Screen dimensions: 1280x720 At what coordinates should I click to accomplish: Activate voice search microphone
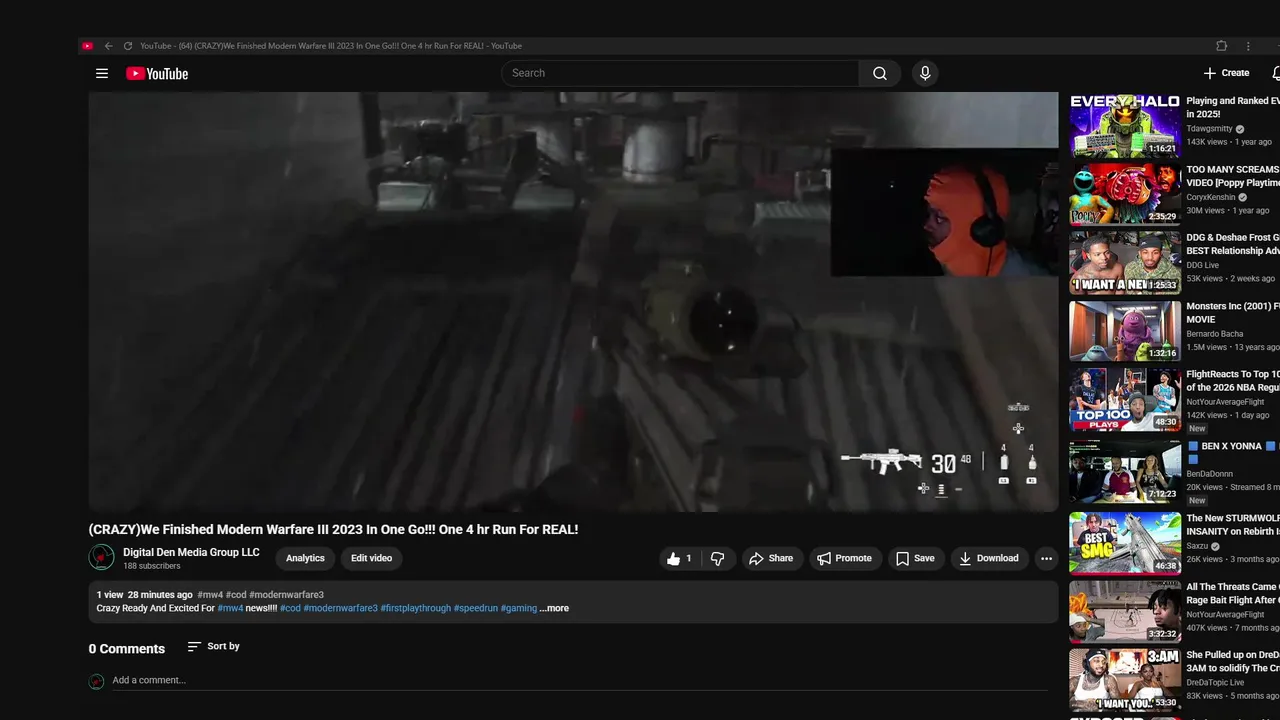(925, 73)
